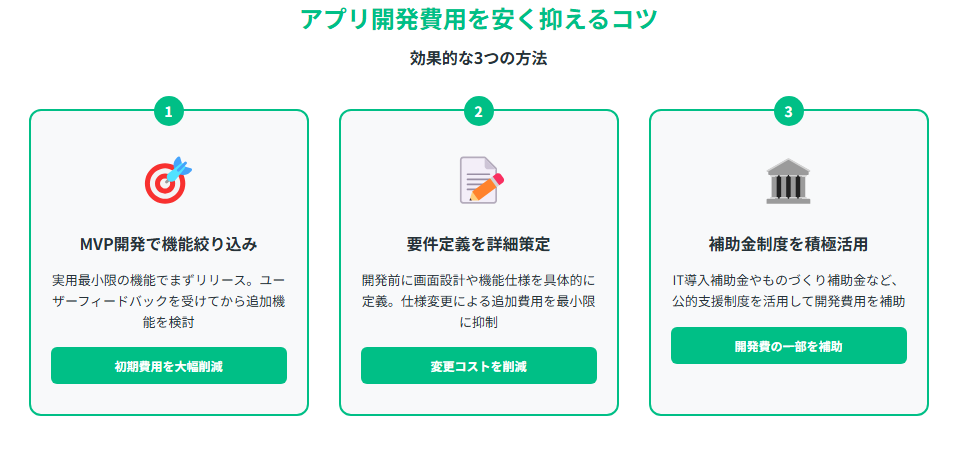The image size is (972, 450).
Task: Select the third subsidy program card
Action: 789,263
